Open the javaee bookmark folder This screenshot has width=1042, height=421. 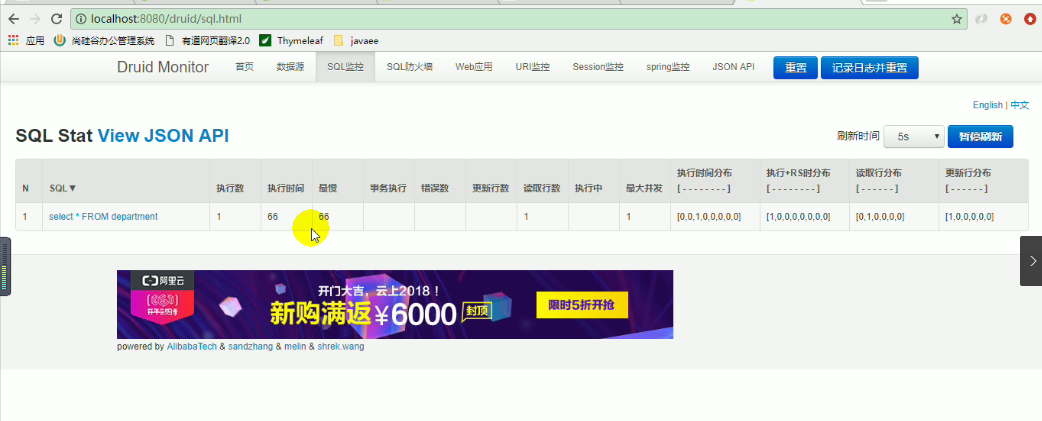(356, 41)
